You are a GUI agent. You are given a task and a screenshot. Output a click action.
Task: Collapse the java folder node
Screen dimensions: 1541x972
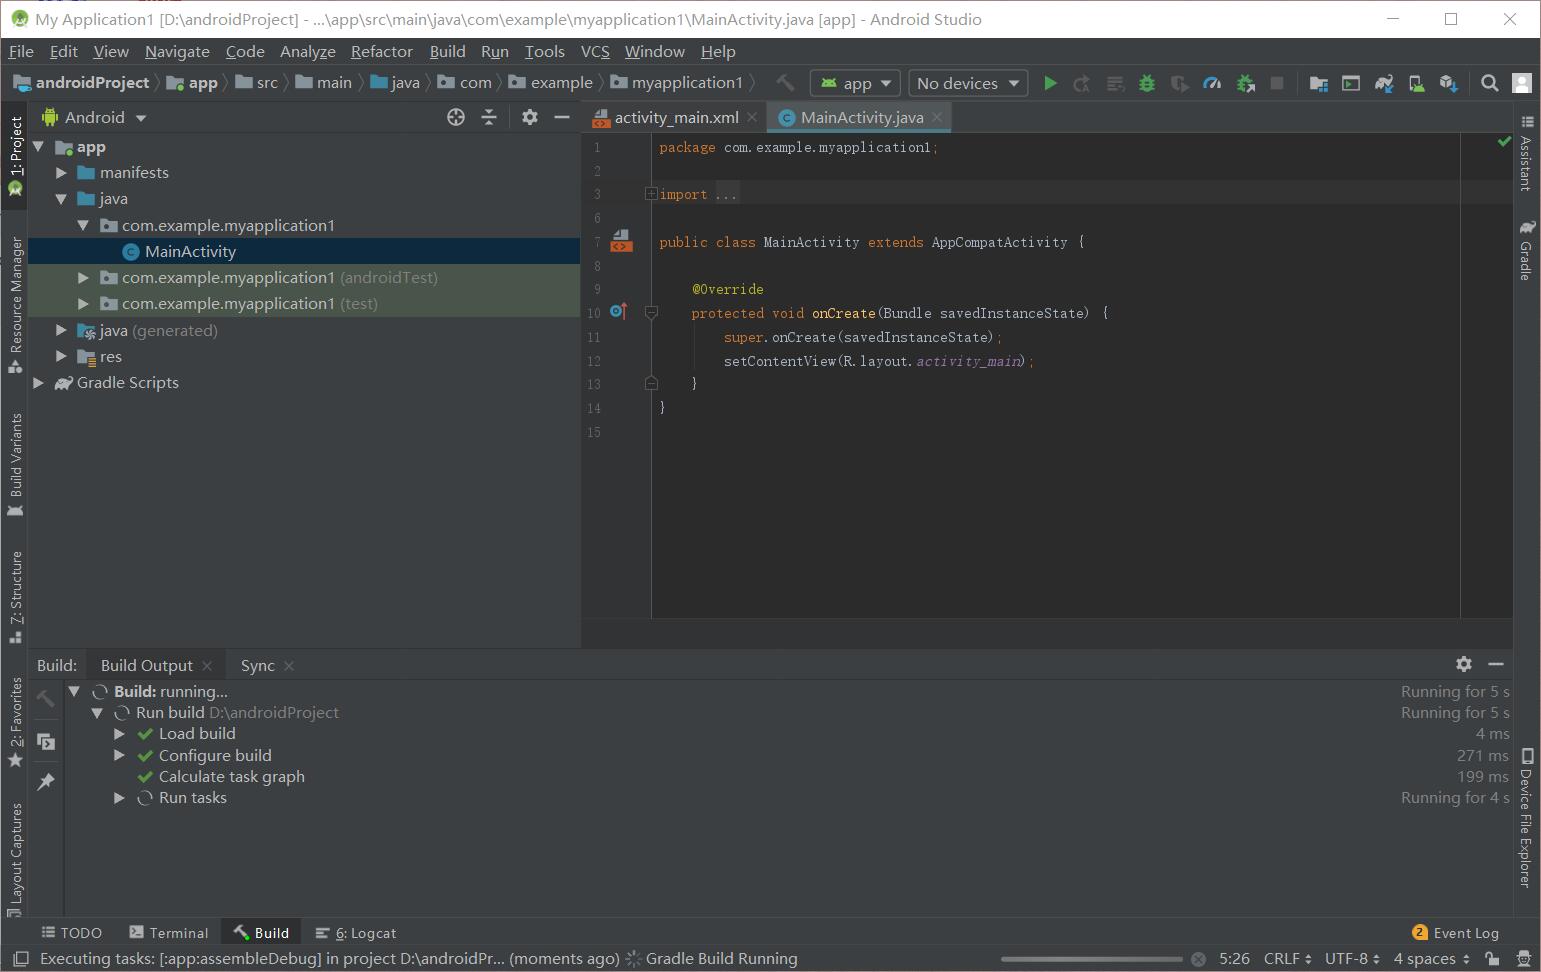(x=61, y=199)
